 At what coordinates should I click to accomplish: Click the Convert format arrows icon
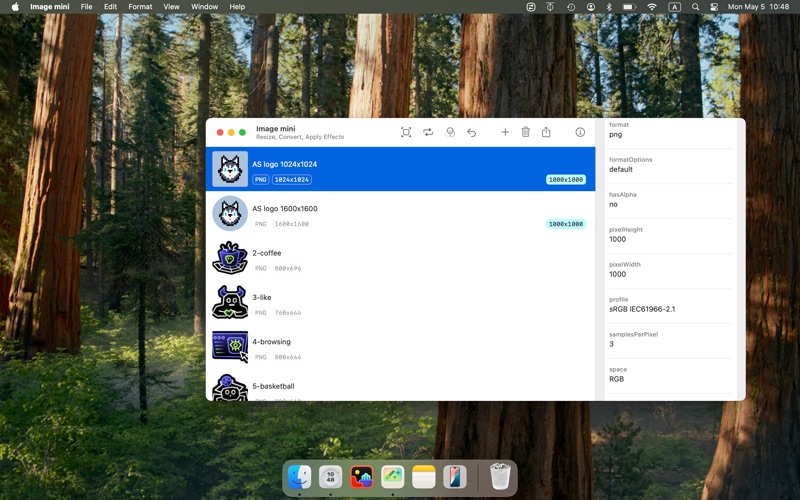coord(428,133)
